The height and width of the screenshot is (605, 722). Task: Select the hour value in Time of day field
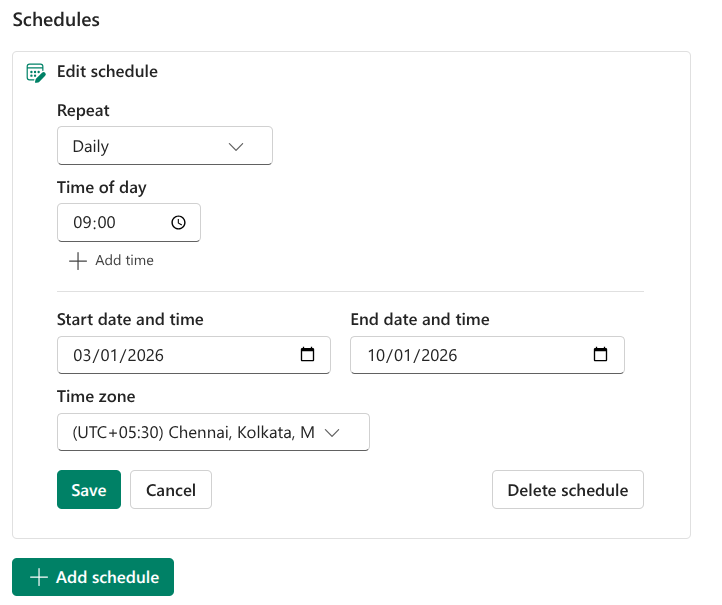pyautogui.click(x=82, y=223)
